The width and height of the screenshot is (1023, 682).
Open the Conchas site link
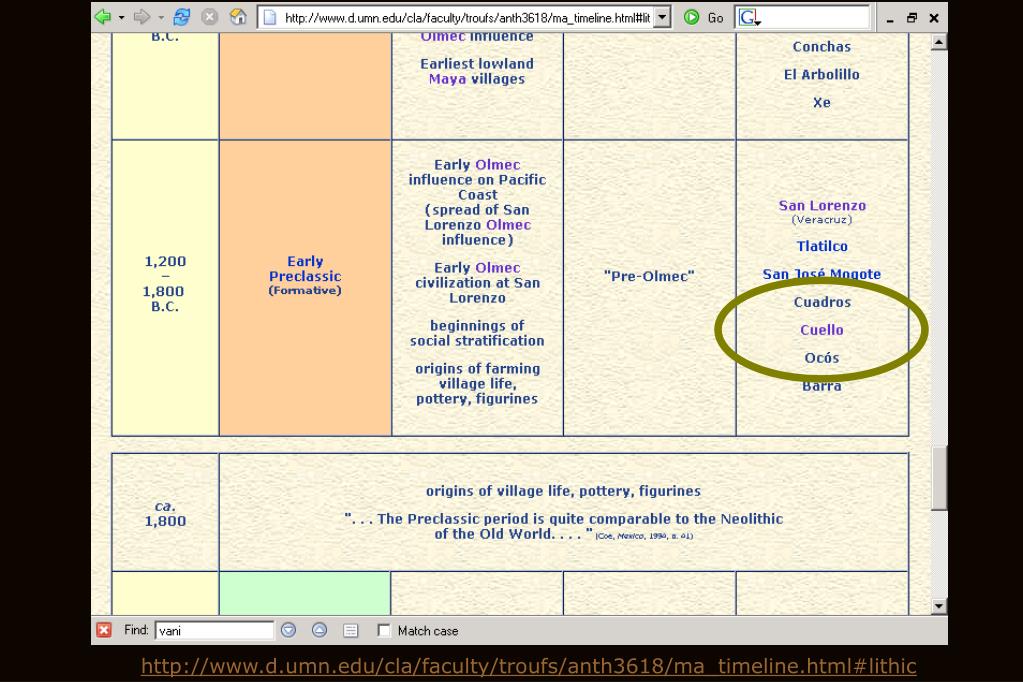(821, 47)
